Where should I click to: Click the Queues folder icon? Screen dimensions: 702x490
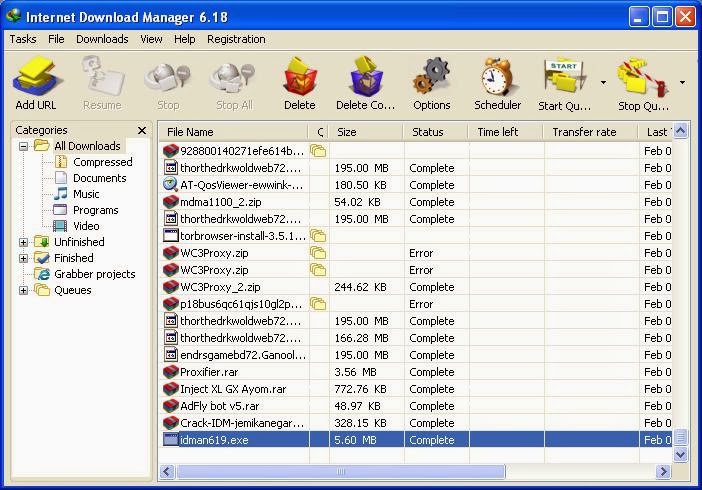tap(42, 290)
